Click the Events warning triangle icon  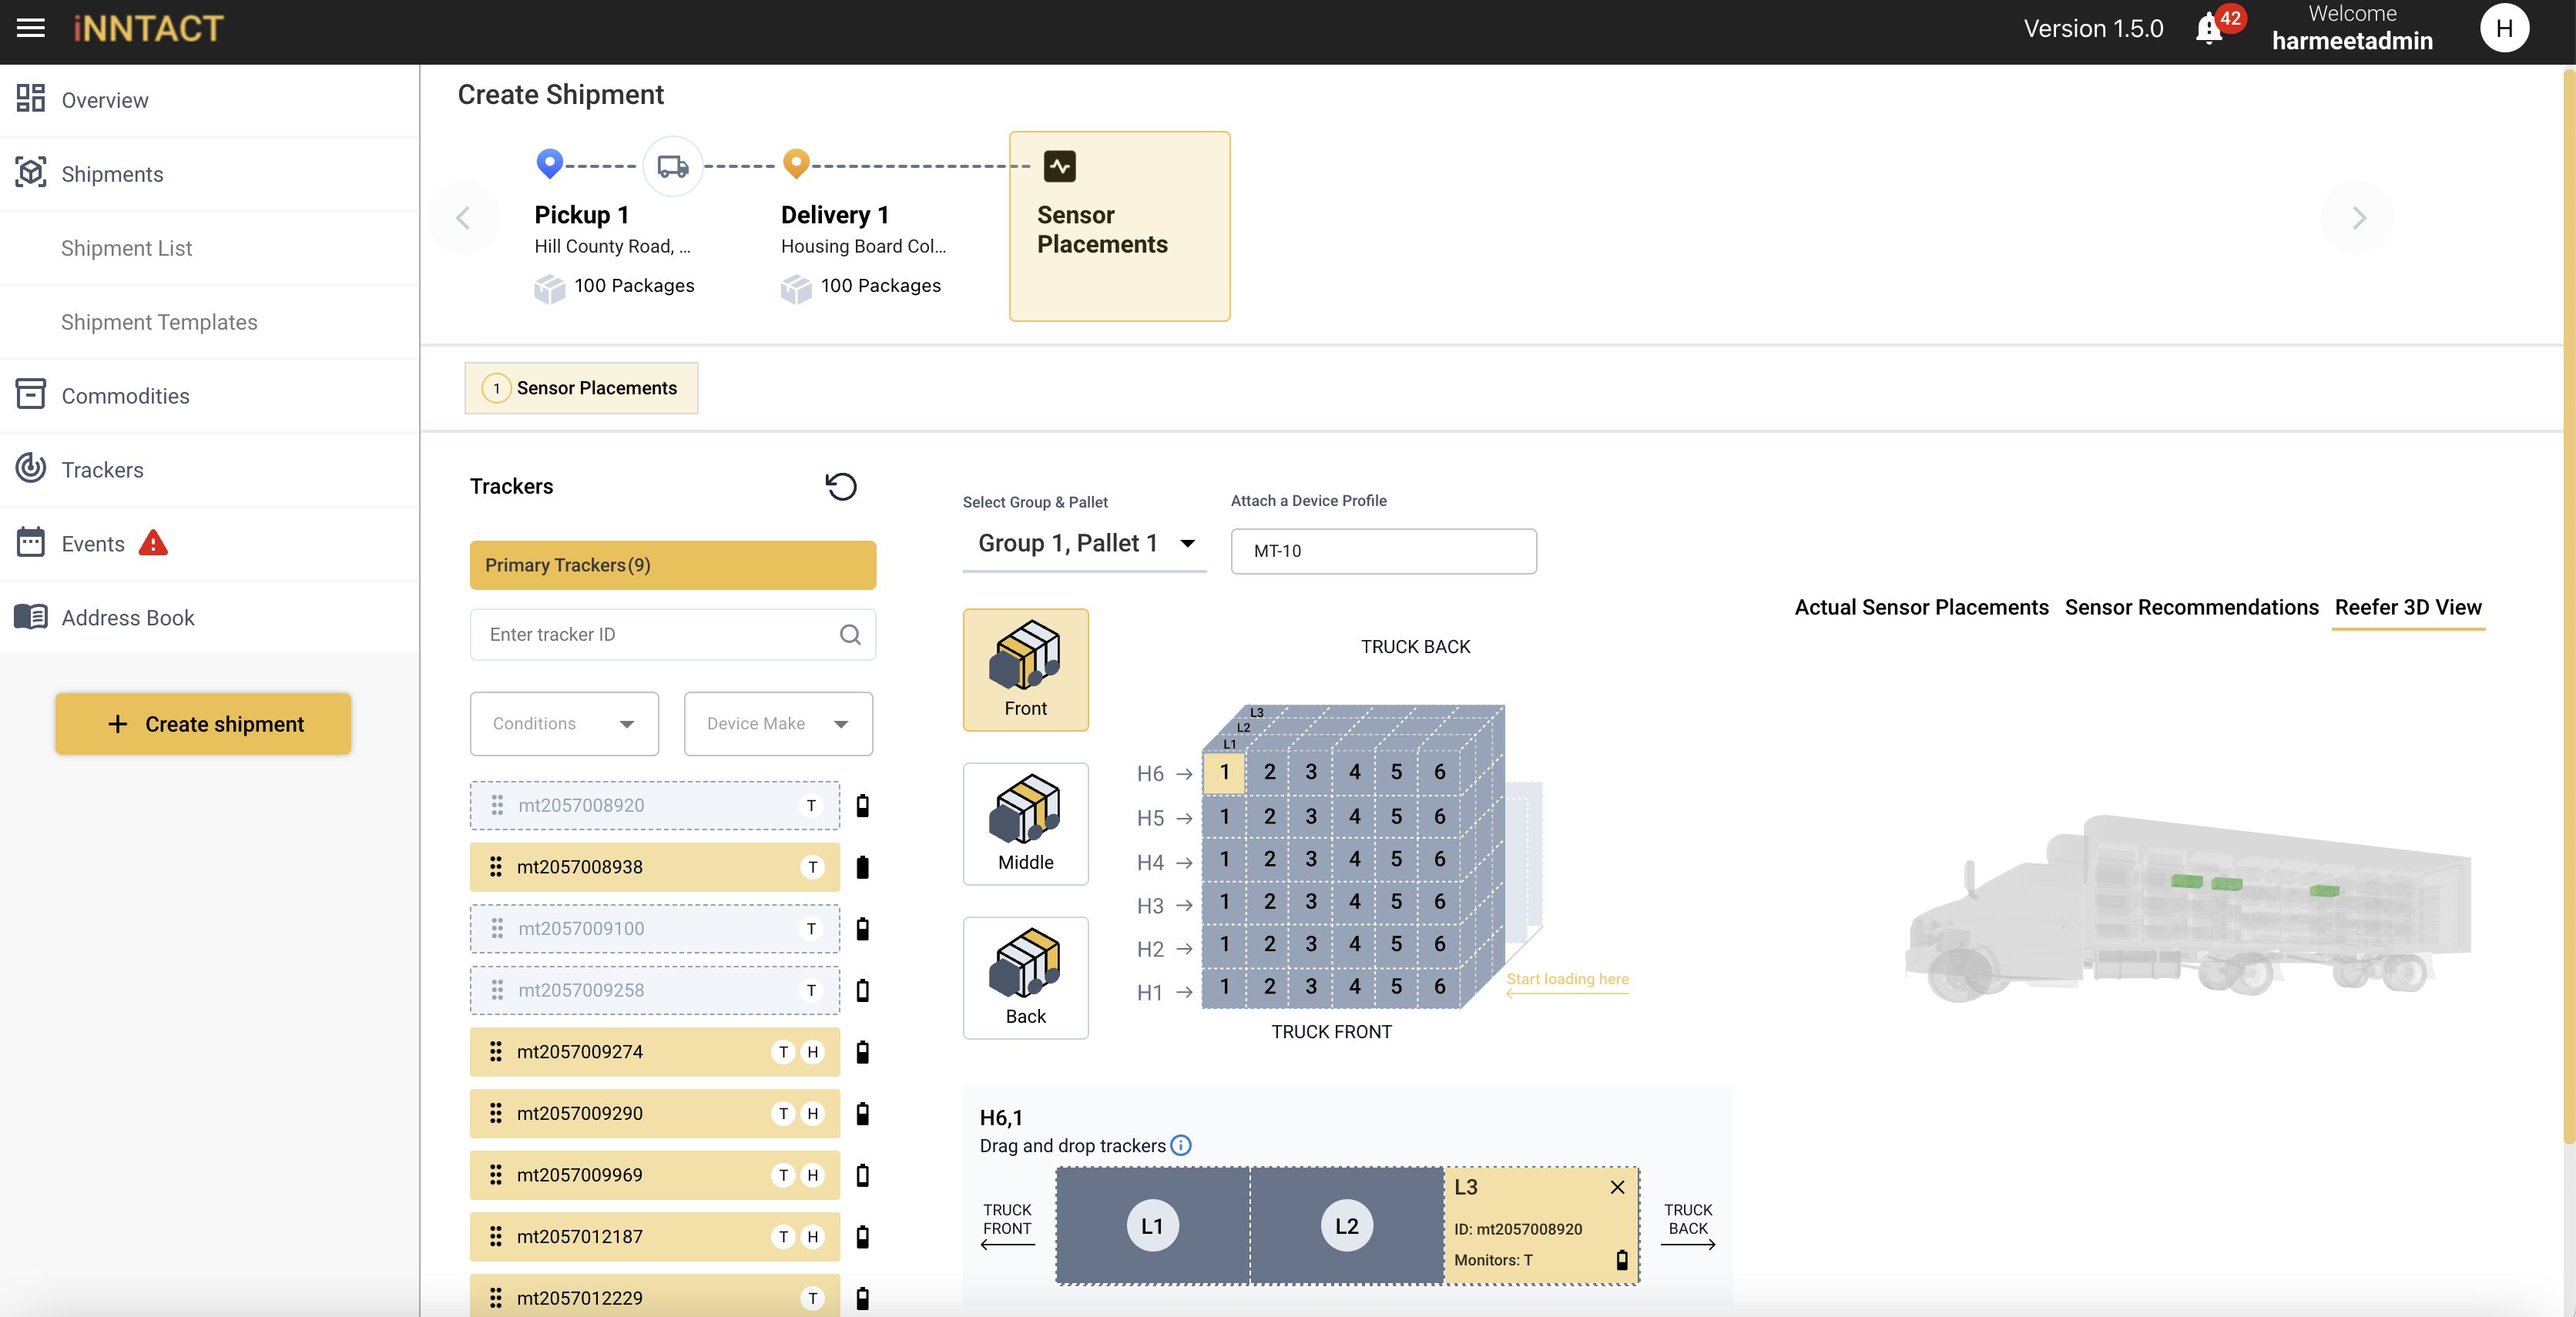[x=153, y=543]
